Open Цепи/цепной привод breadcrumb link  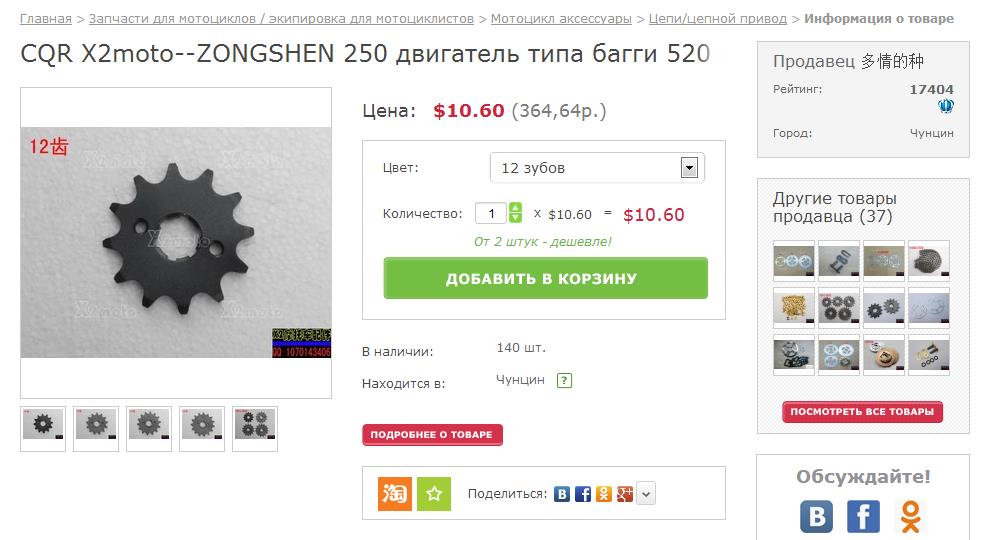click(718, 19)
